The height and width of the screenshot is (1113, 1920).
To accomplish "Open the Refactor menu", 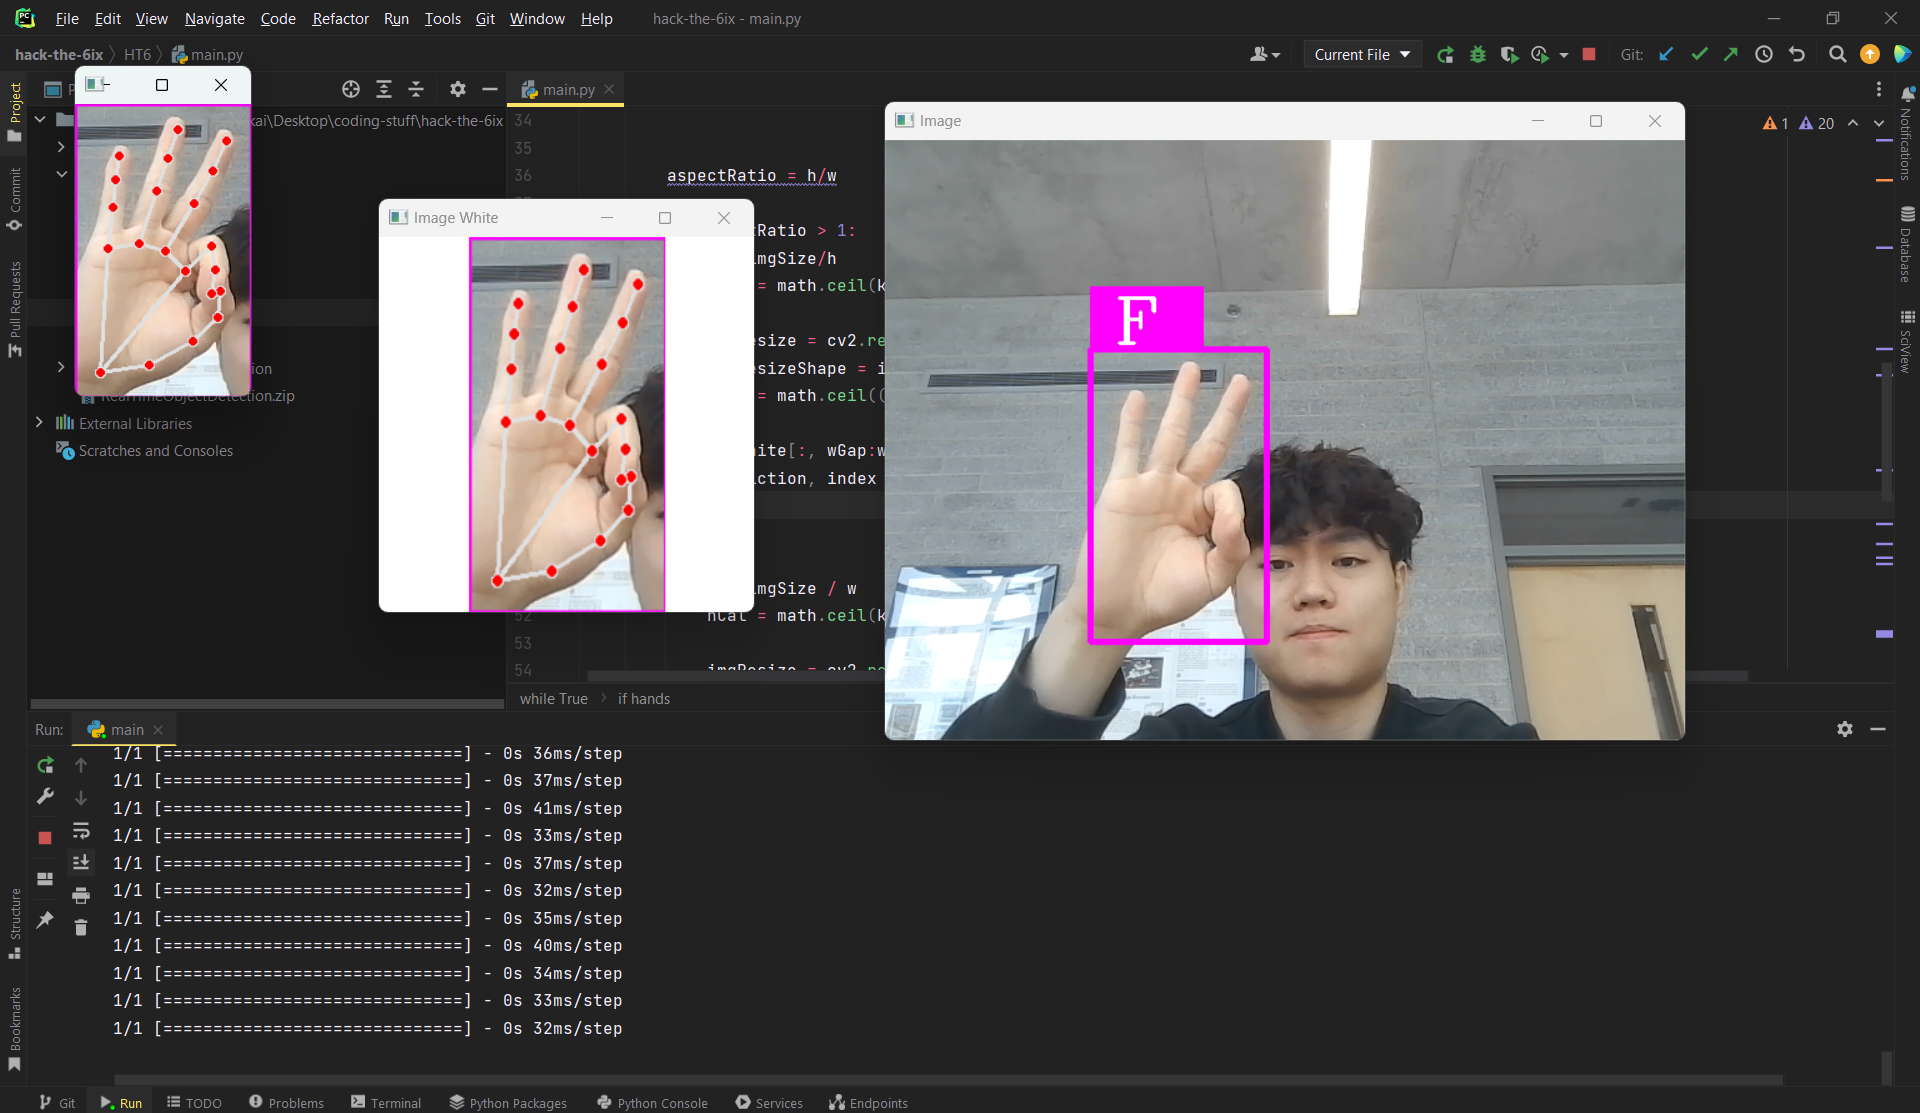I will point(340,19).
